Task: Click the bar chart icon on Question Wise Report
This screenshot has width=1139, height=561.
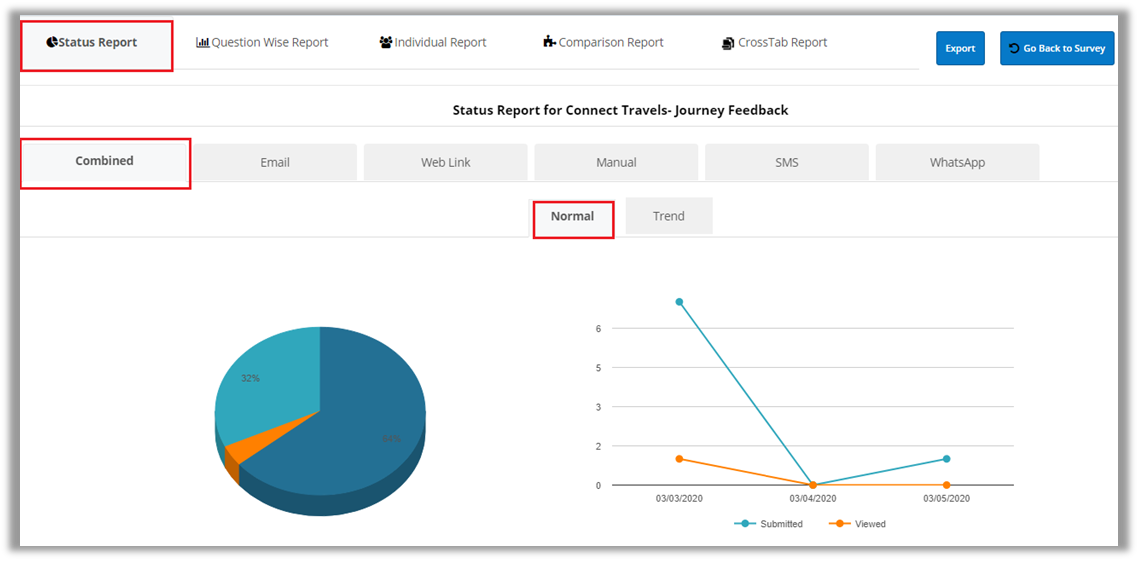Action: coord(202,42)
